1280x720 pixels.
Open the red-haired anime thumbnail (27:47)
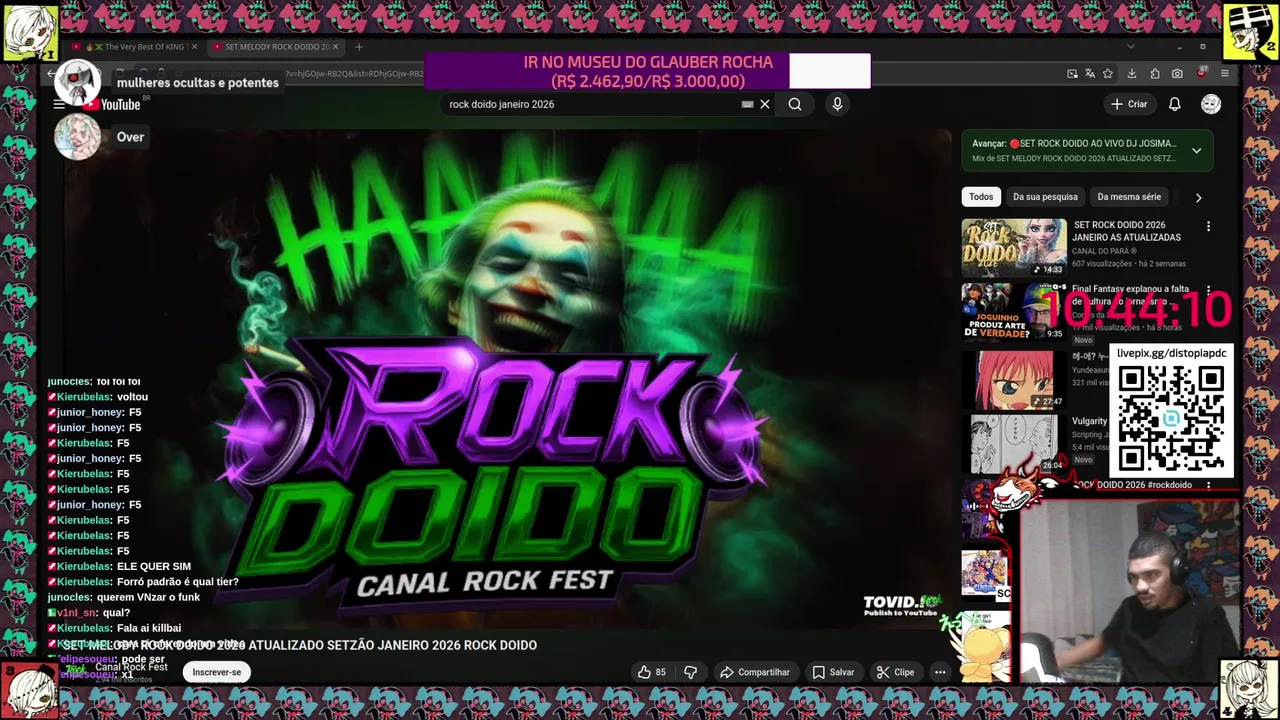point(1014,379)
